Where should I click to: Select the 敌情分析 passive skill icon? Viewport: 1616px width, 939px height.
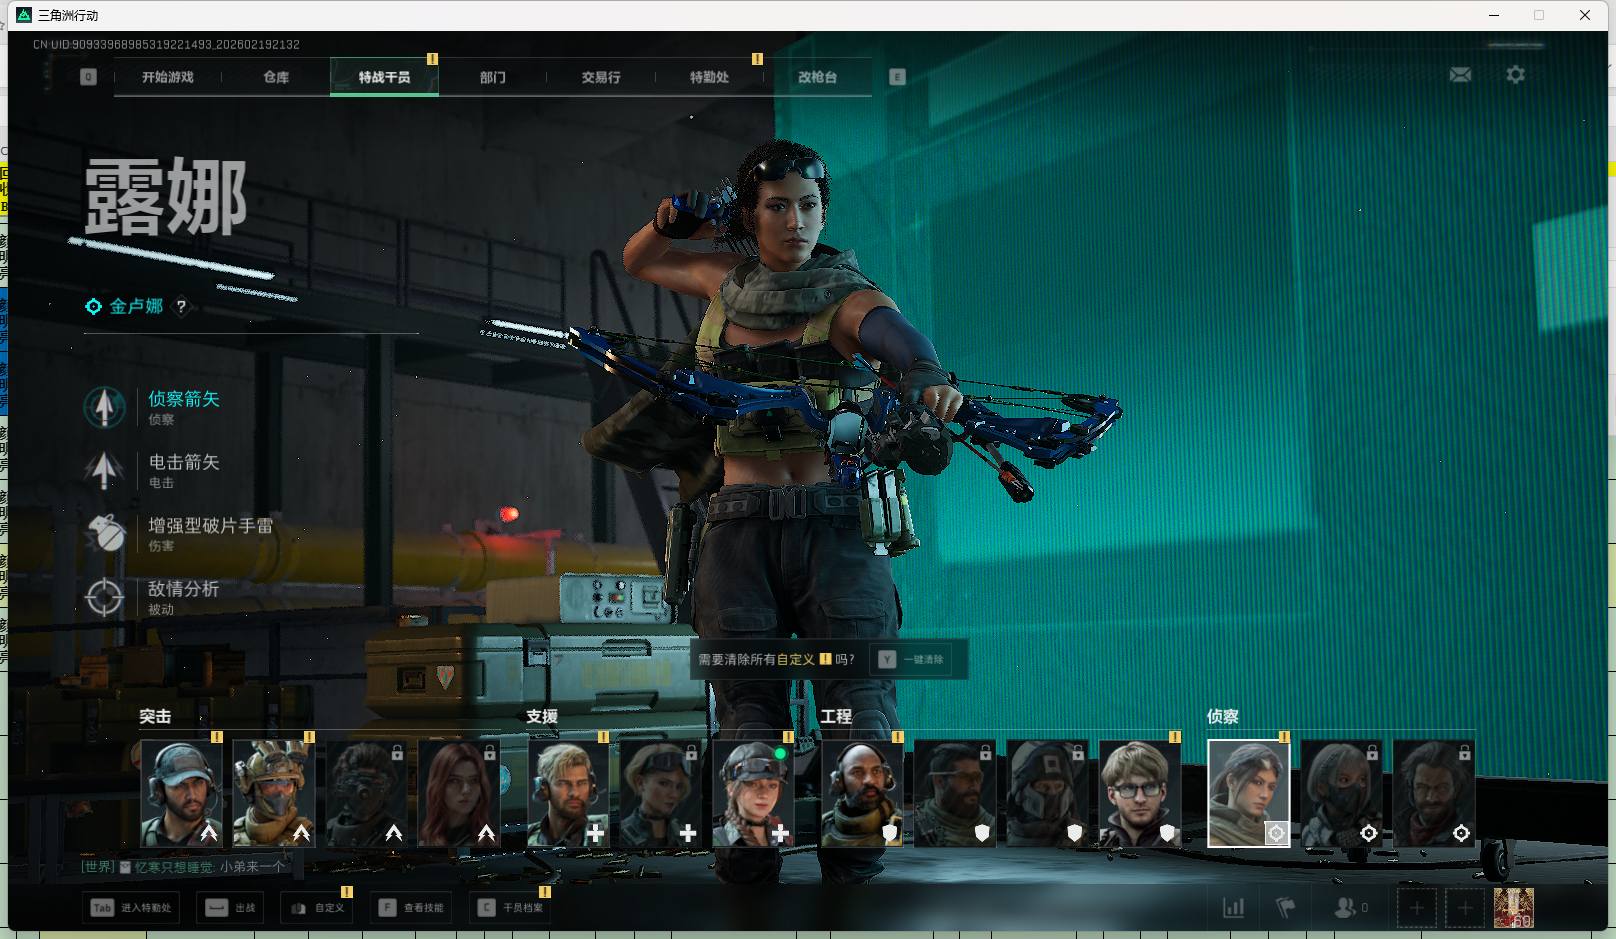(x=104, y=597)
